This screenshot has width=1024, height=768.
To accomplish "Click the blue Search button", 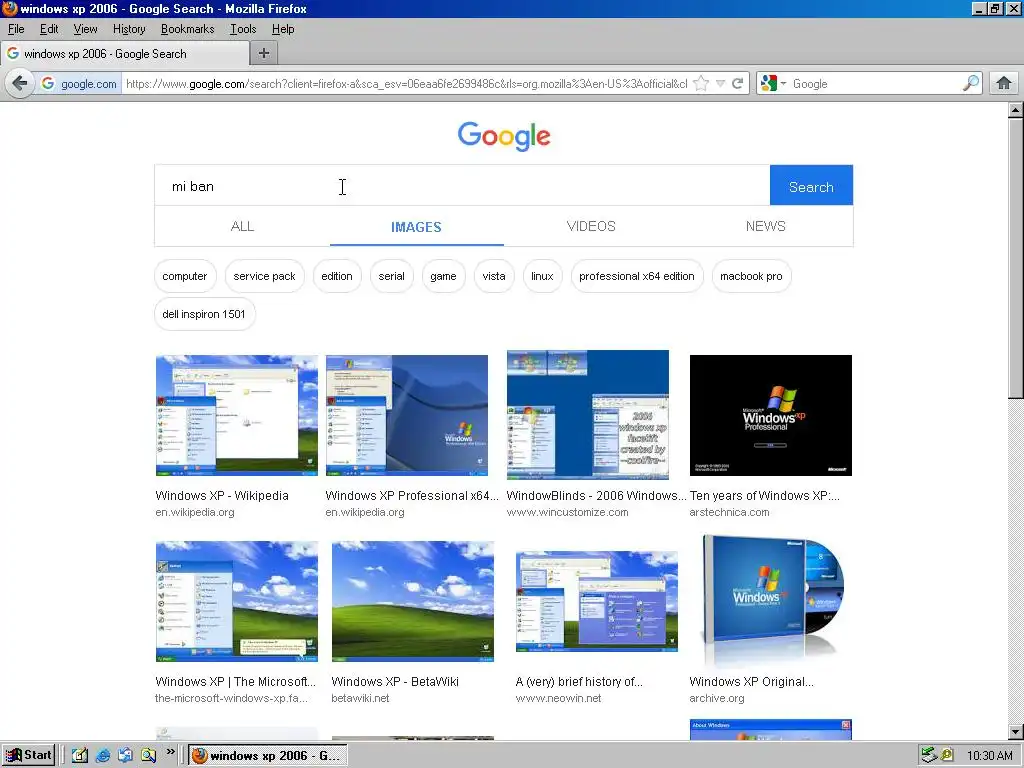I will [811, 186].
